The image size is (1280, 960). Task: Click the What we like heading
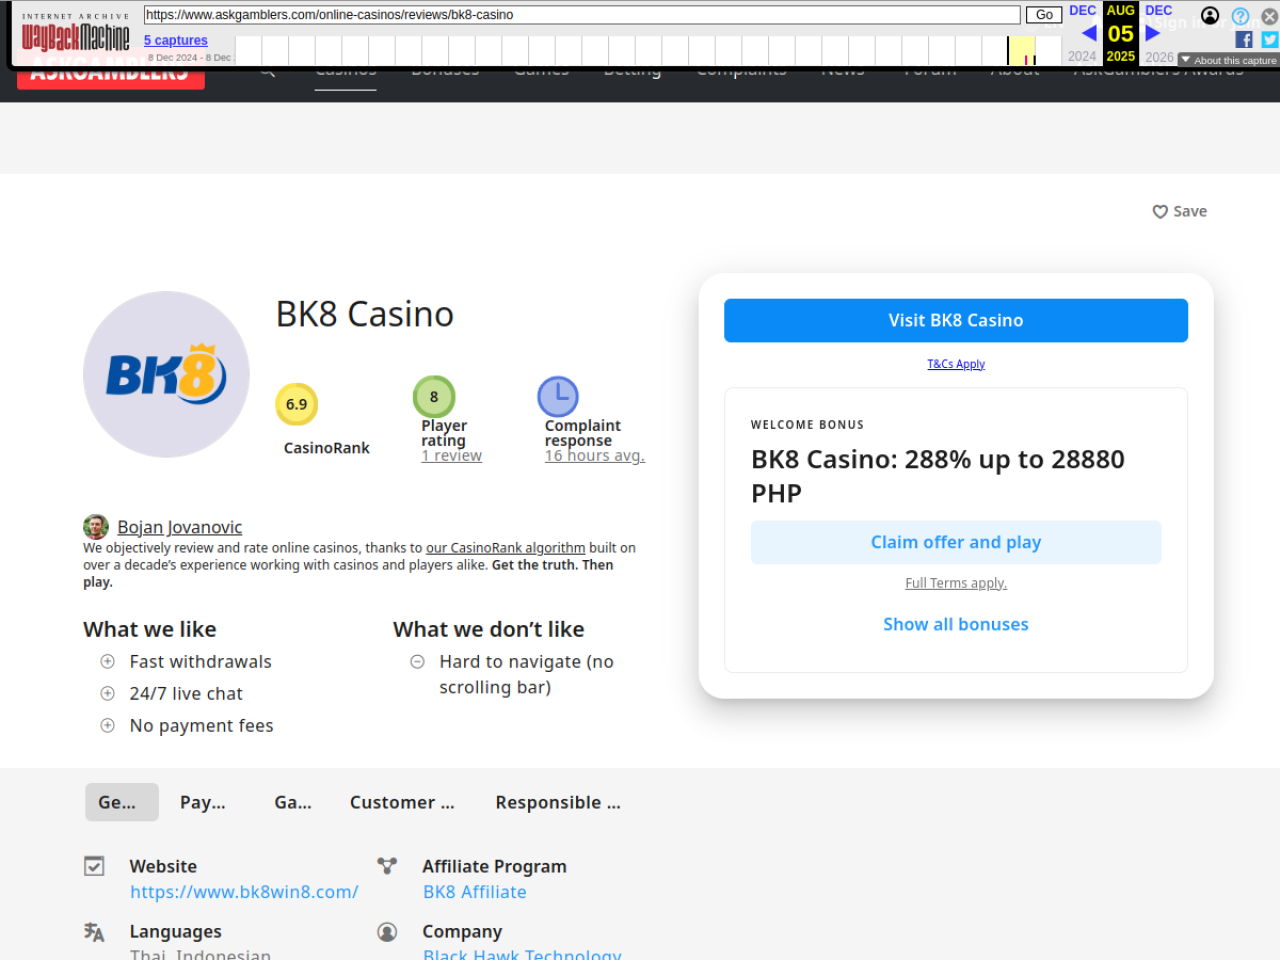point(150,629)
